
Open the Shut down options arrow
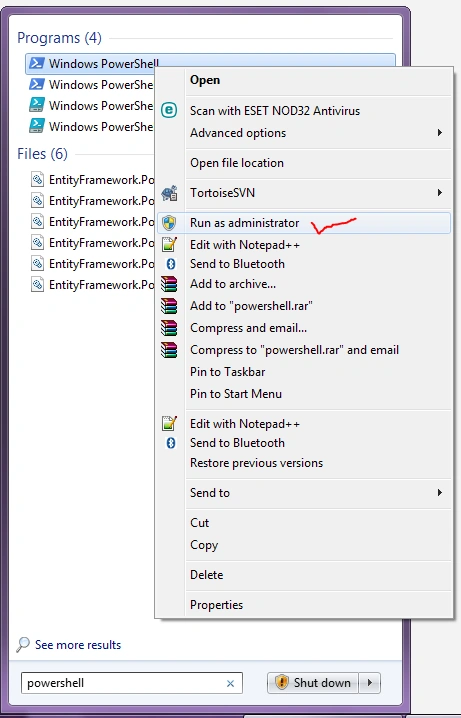point(370,683)
